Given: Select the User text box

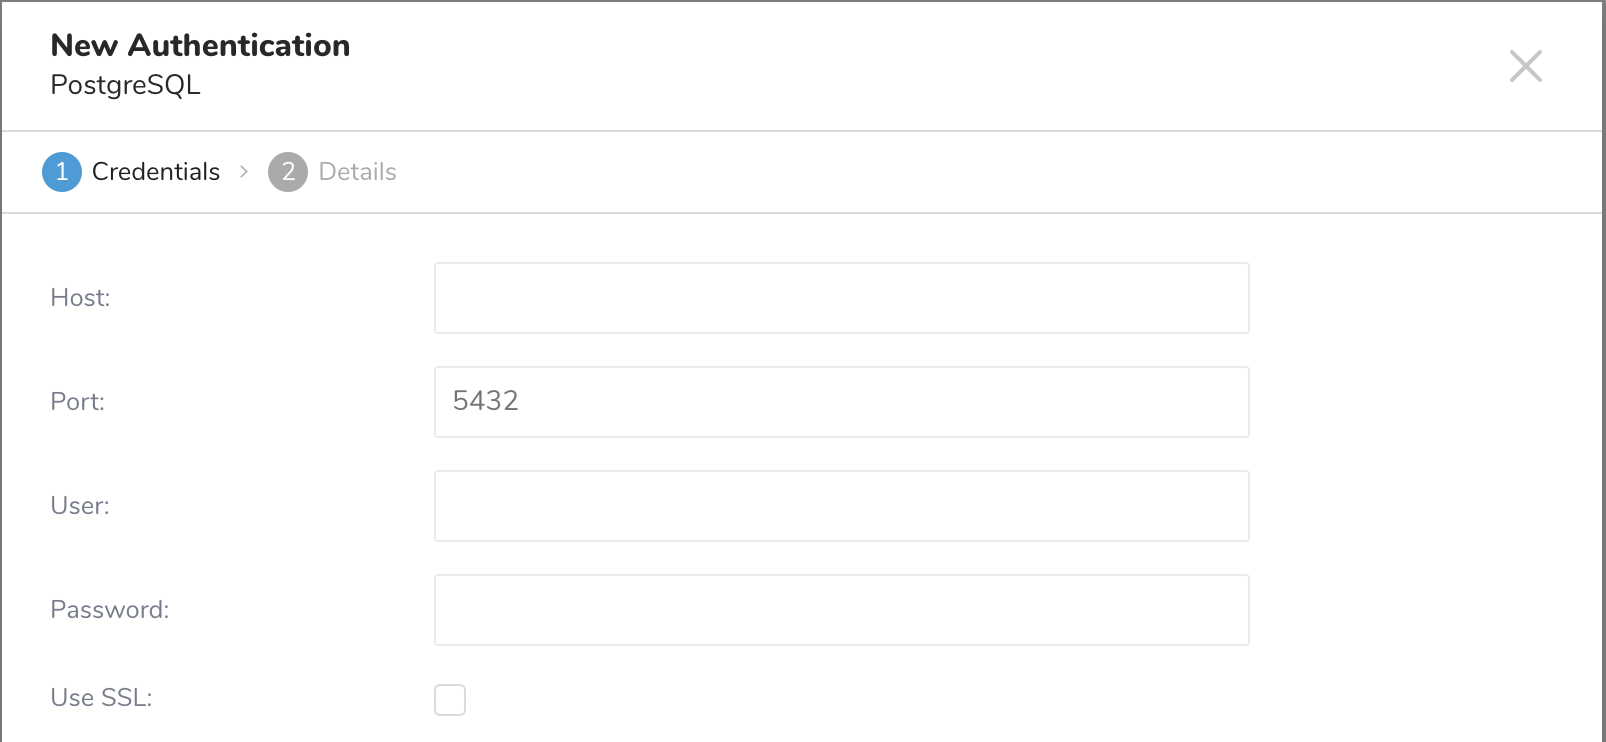Looking at the screenshot, I should coord(841,506).
